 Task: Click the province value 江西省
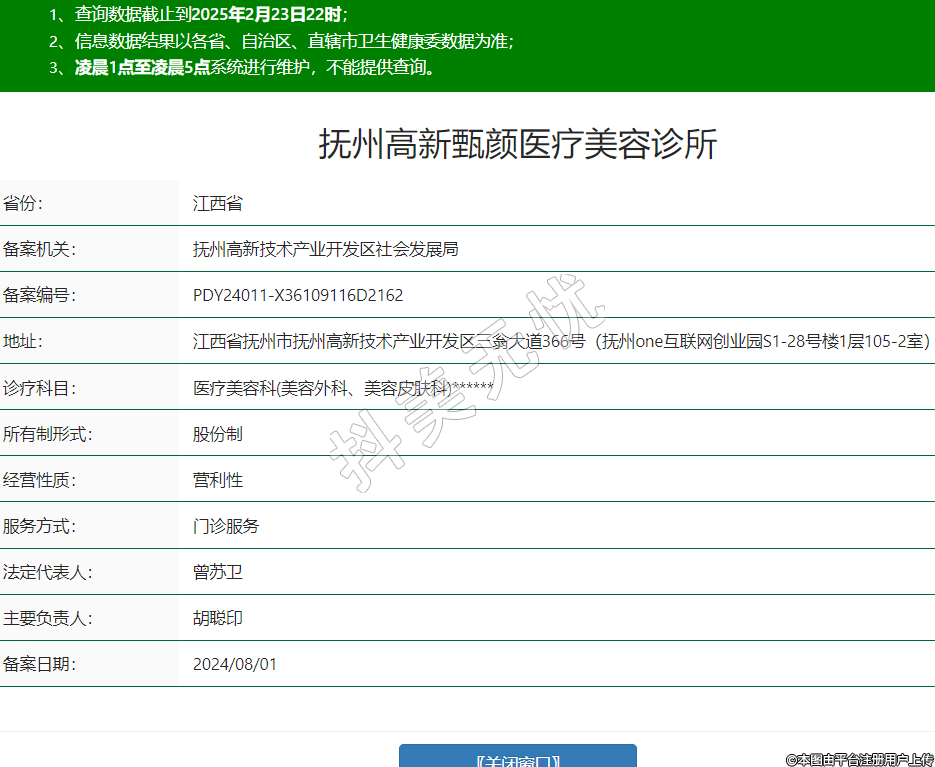tap(218, 204)
